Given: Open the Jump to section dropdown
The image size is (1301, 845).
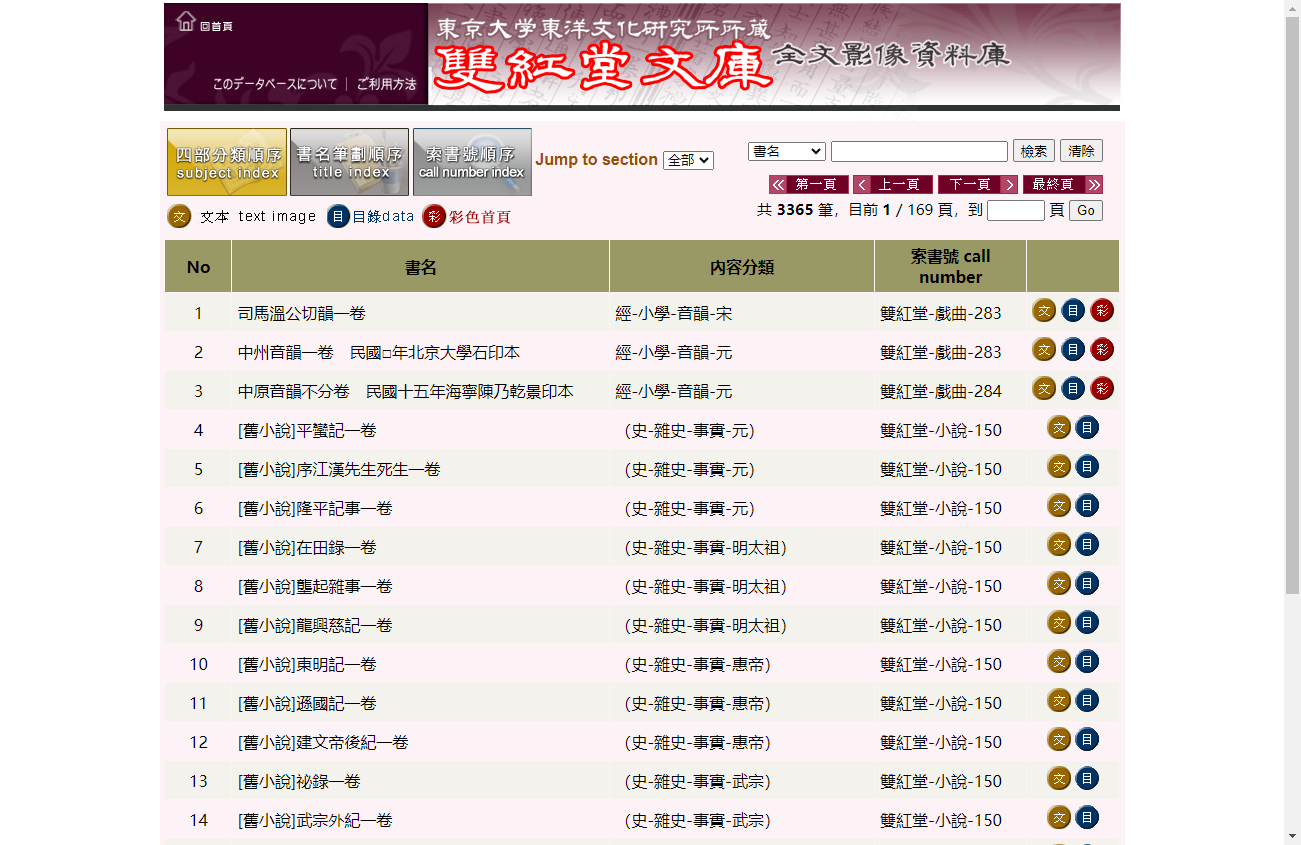Looking at the screenshot, I should tap(688, 160).
